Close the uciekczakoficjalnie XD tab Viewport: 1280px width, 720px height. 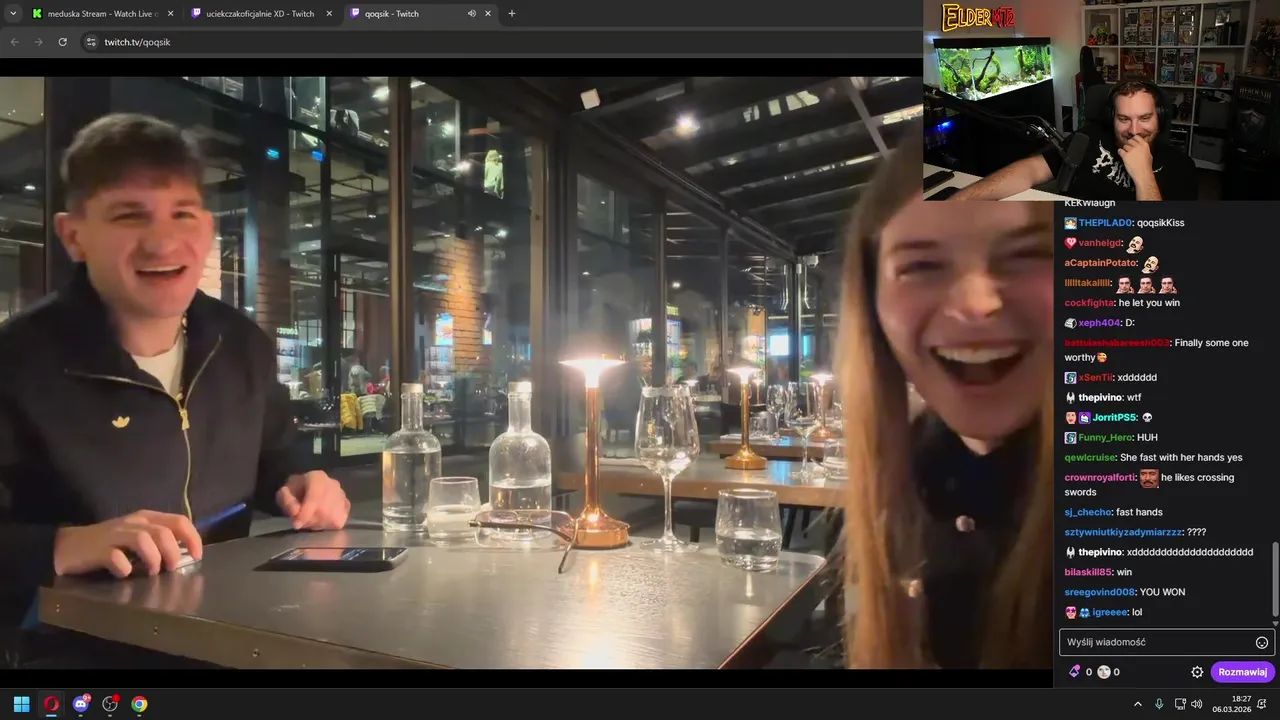(329, 14)
